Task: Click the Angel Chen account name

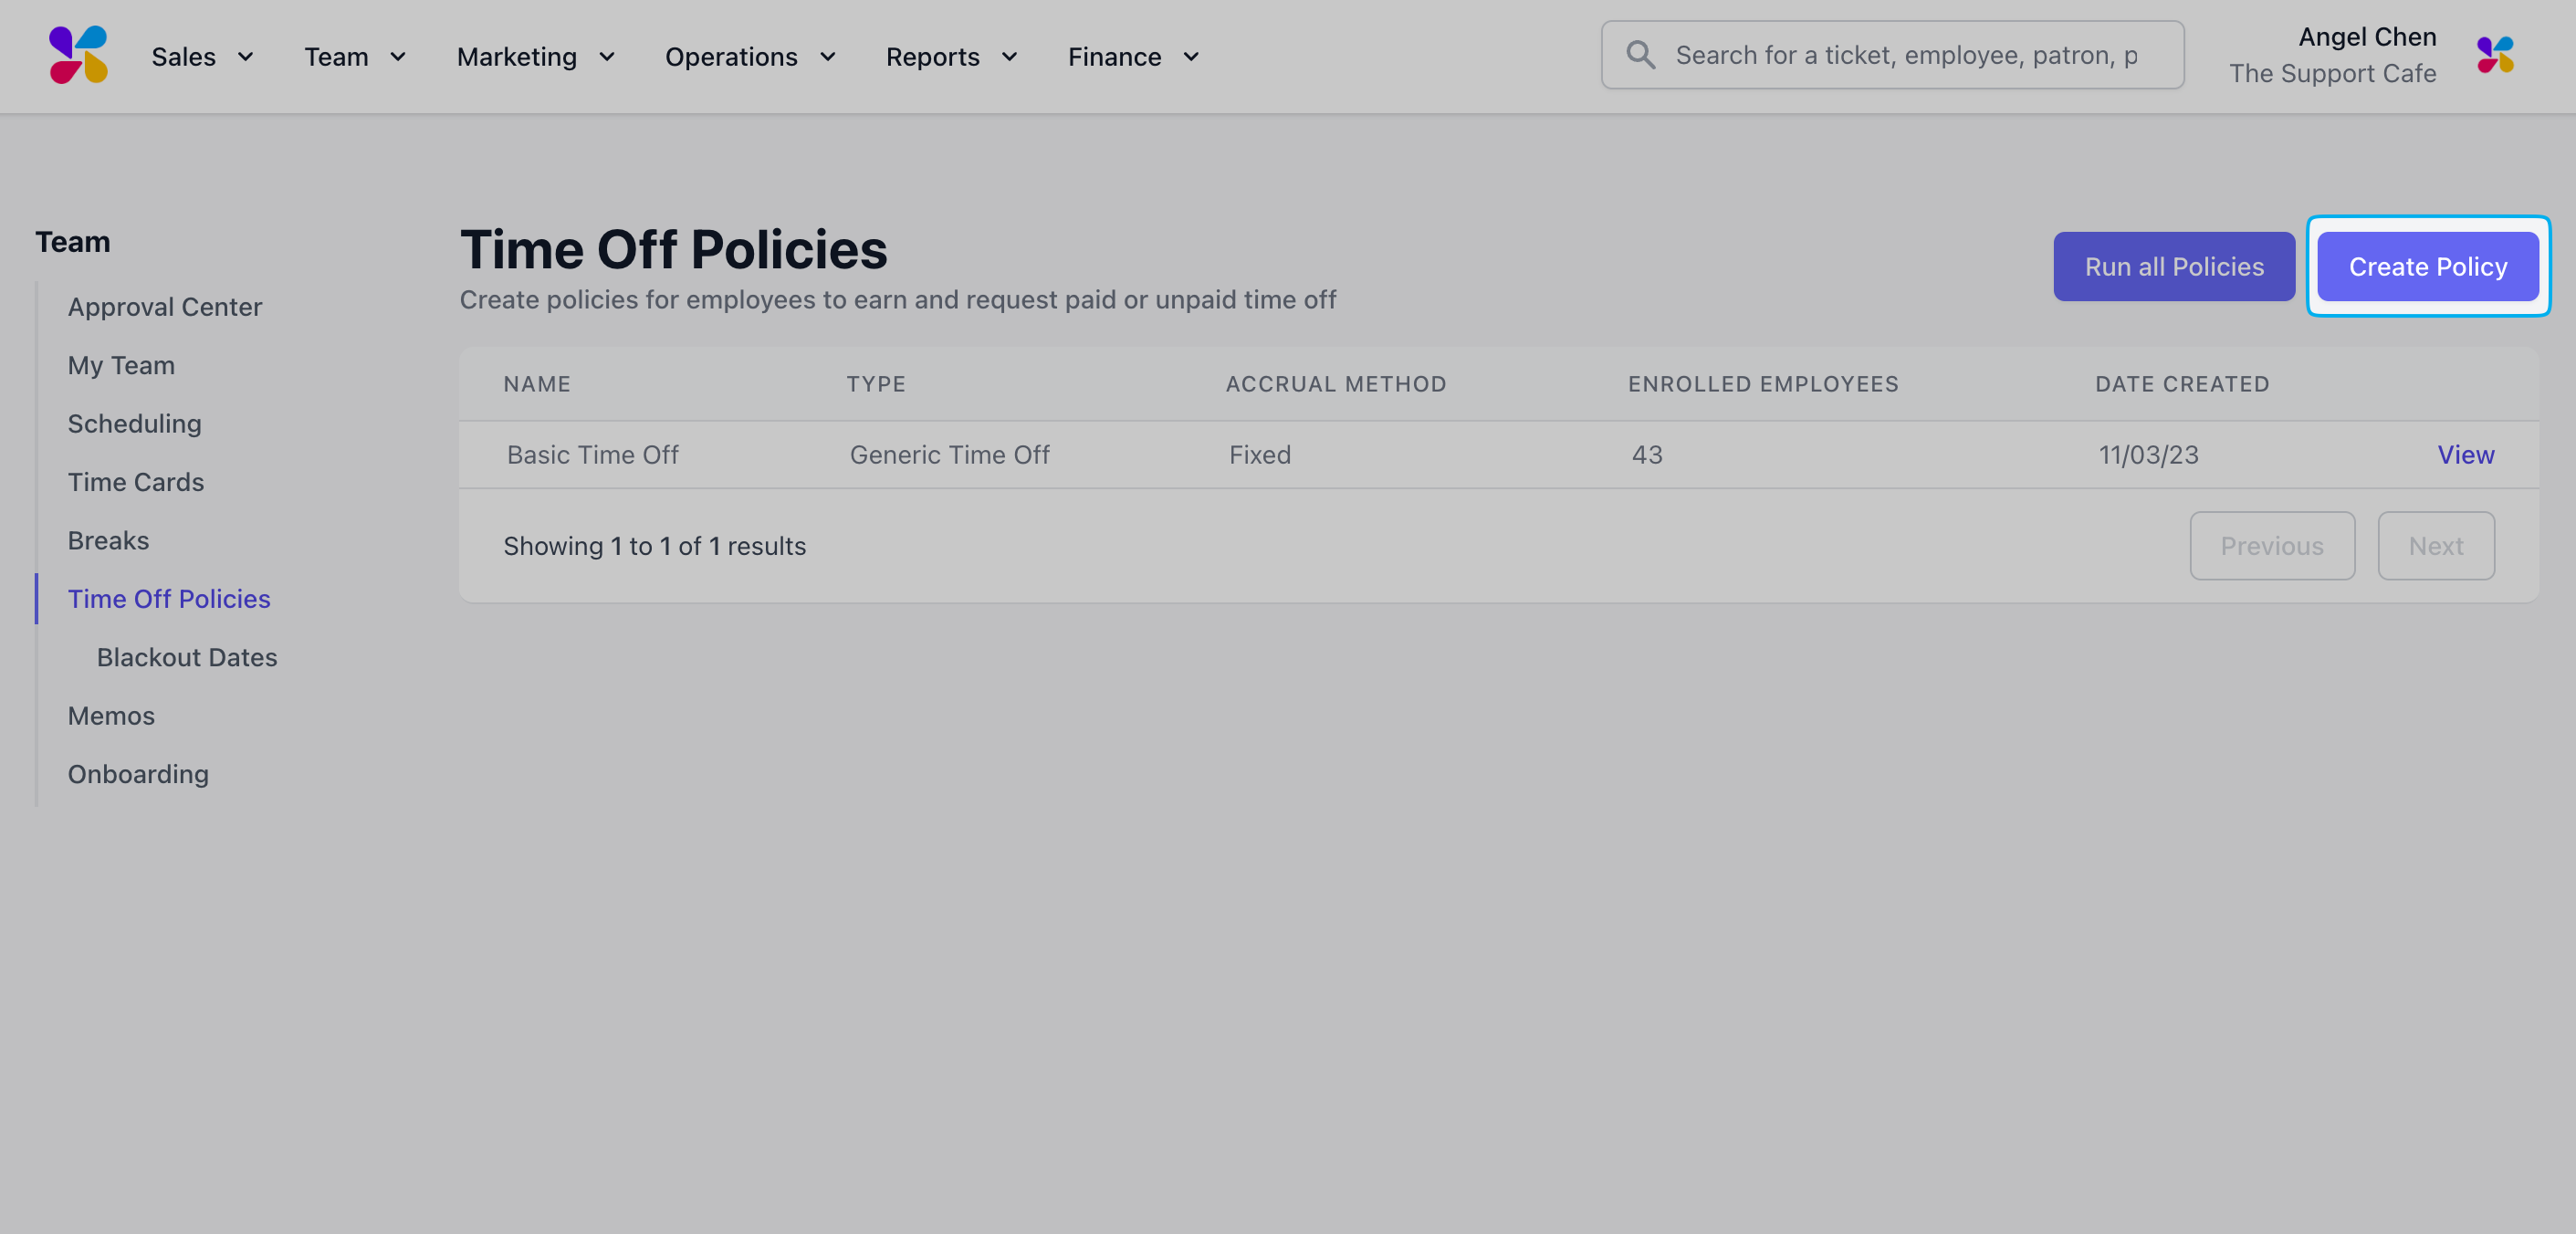Action: click(x=2367, y=37)
